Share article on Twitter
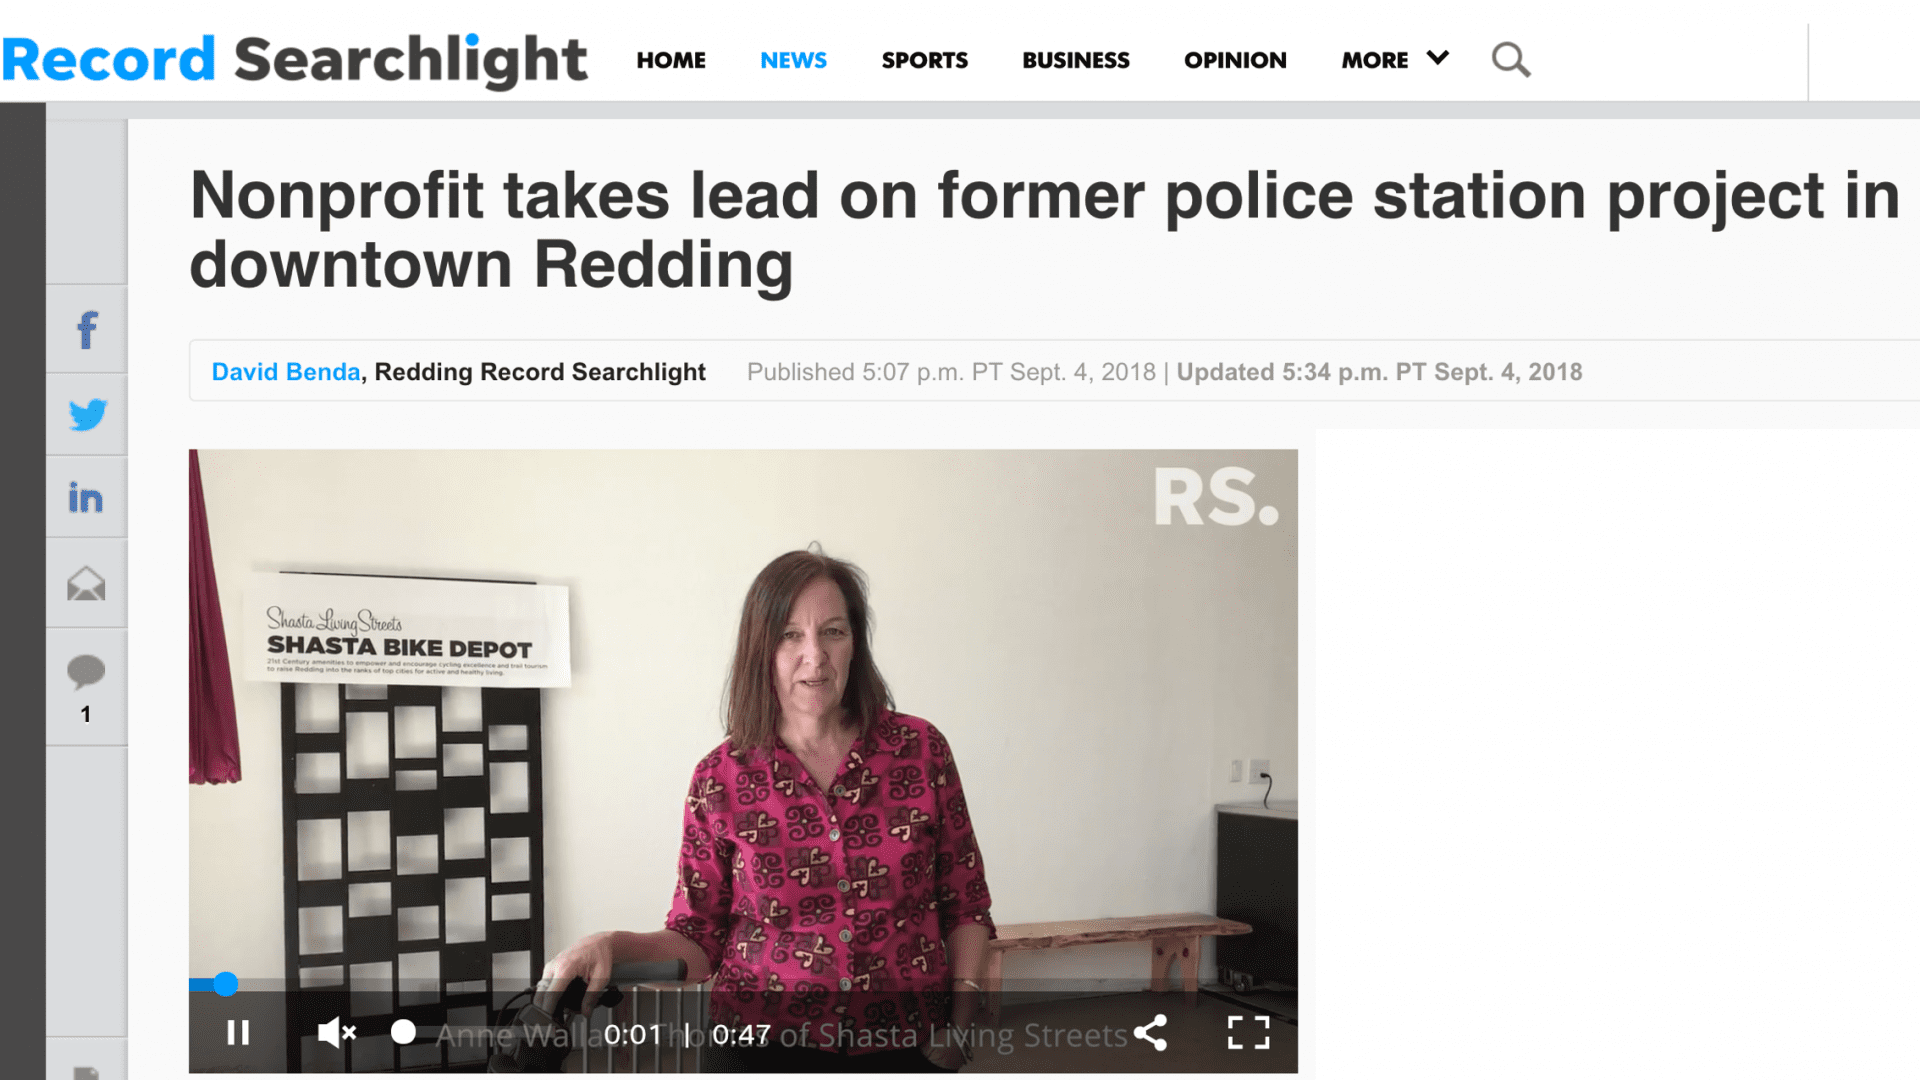This screenshot has width=1920, height=1080. pos(87,414)
